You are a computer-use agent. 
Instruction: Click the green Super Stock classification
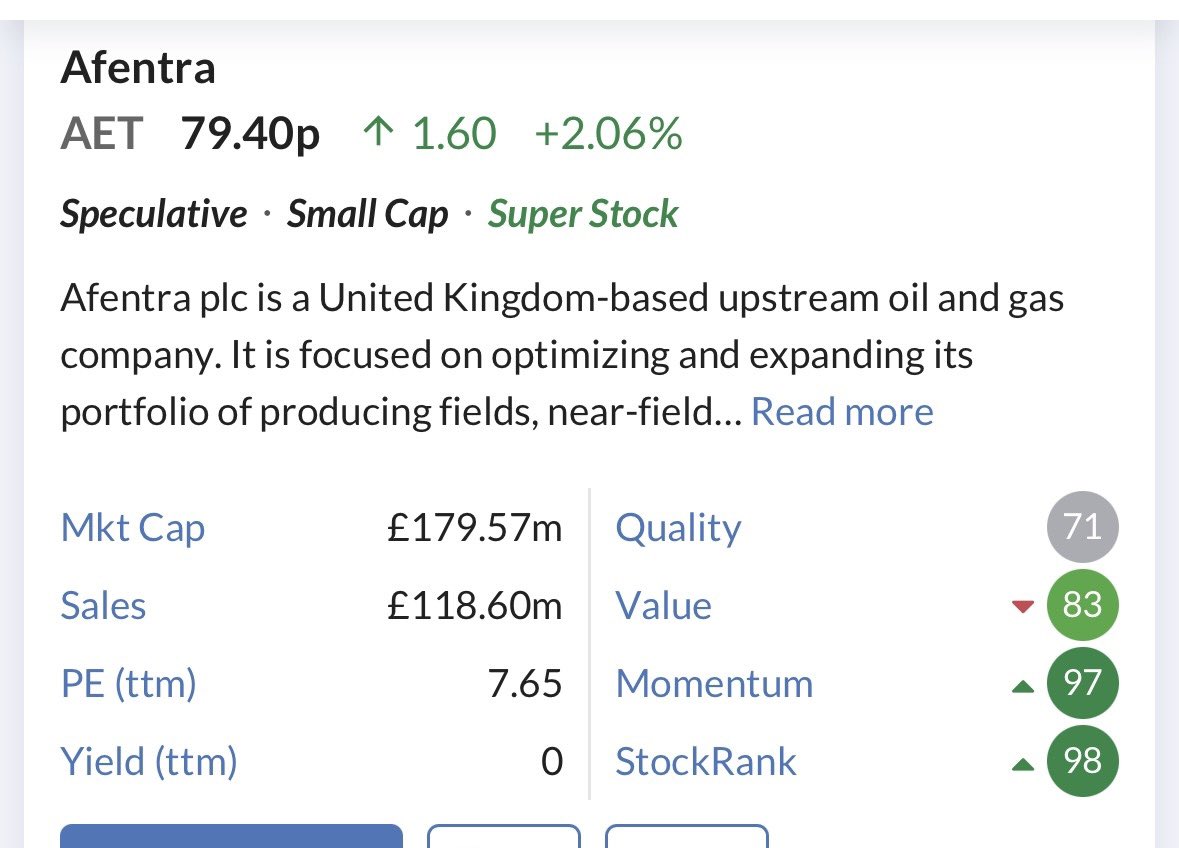pyautogui.click(x=583, y=214)
